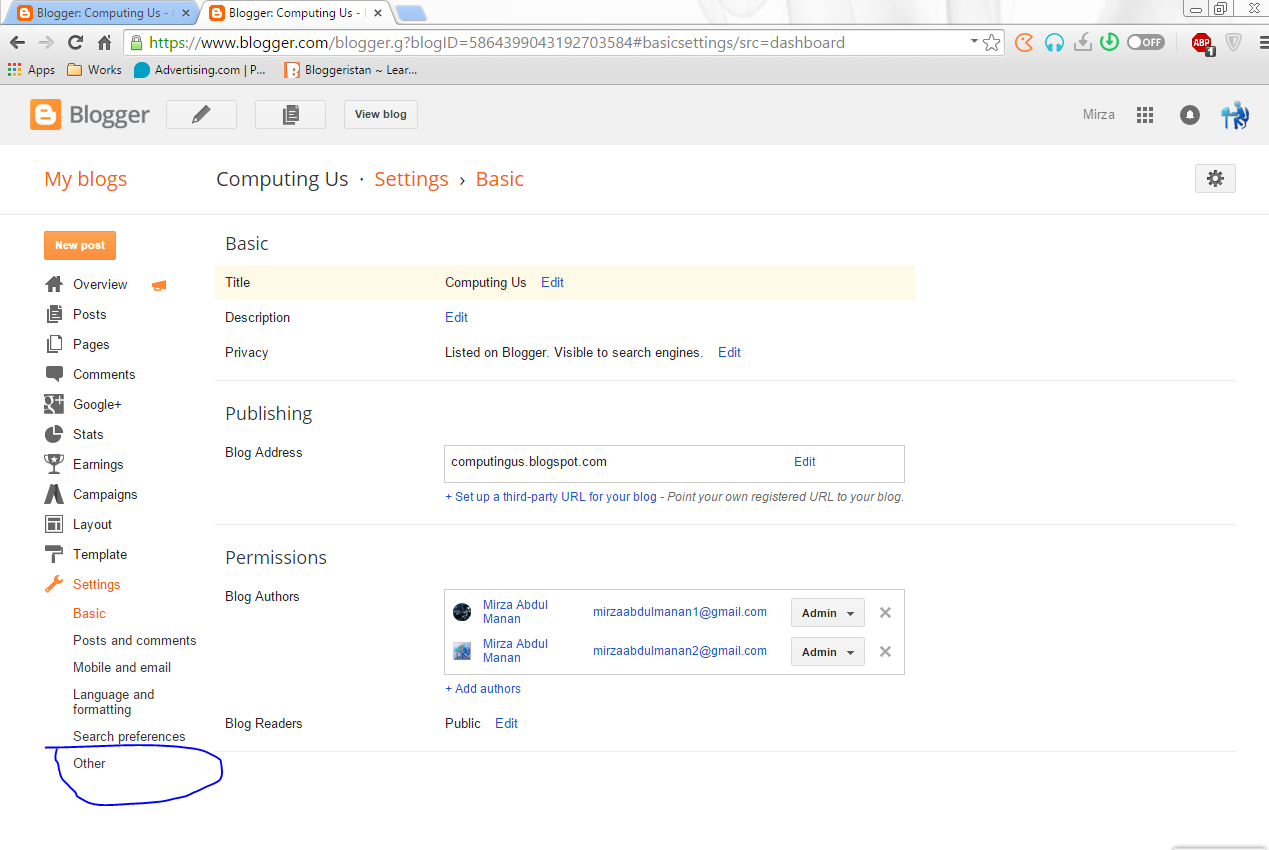1269x850 pixels.
Task: Click the Layout icon in sidebar
Action: (54, 524)
